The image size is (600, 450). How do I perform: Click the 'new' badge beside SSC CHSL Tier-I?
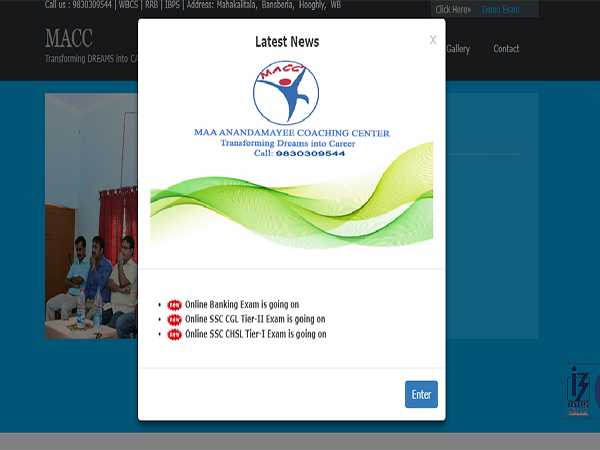pos(175,334)
